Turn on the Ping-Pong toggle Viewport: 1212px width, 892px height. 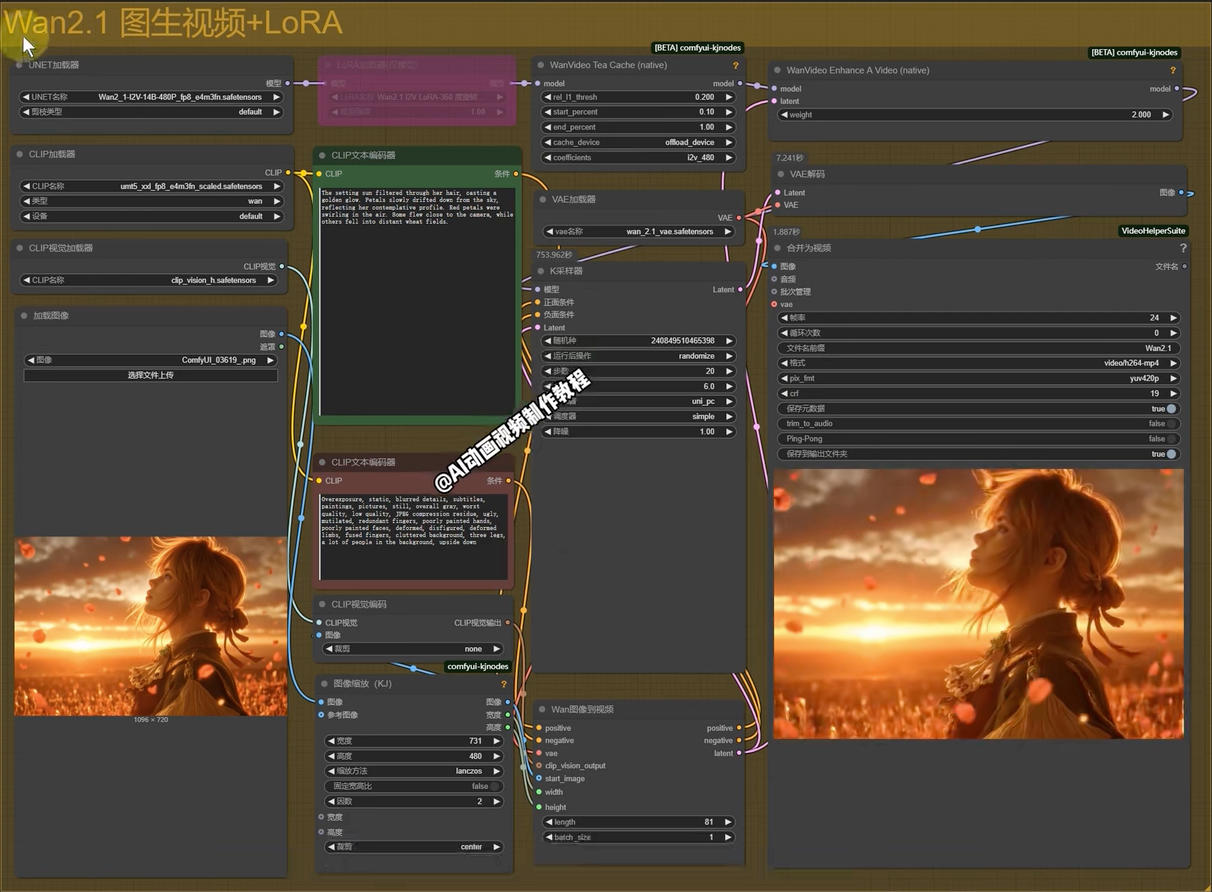tap(1171, 439)
